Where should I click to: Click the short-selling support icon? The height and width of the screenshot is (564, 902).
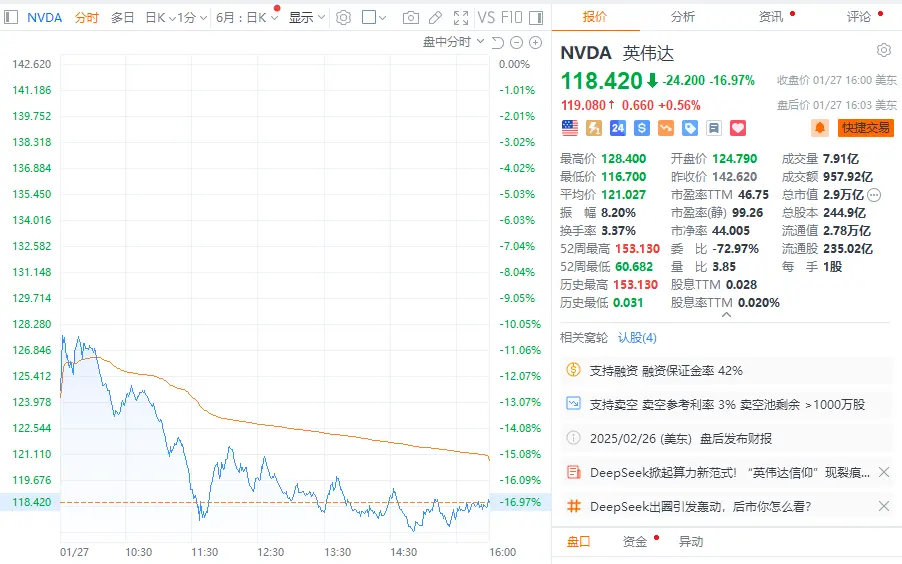[573, 404]
